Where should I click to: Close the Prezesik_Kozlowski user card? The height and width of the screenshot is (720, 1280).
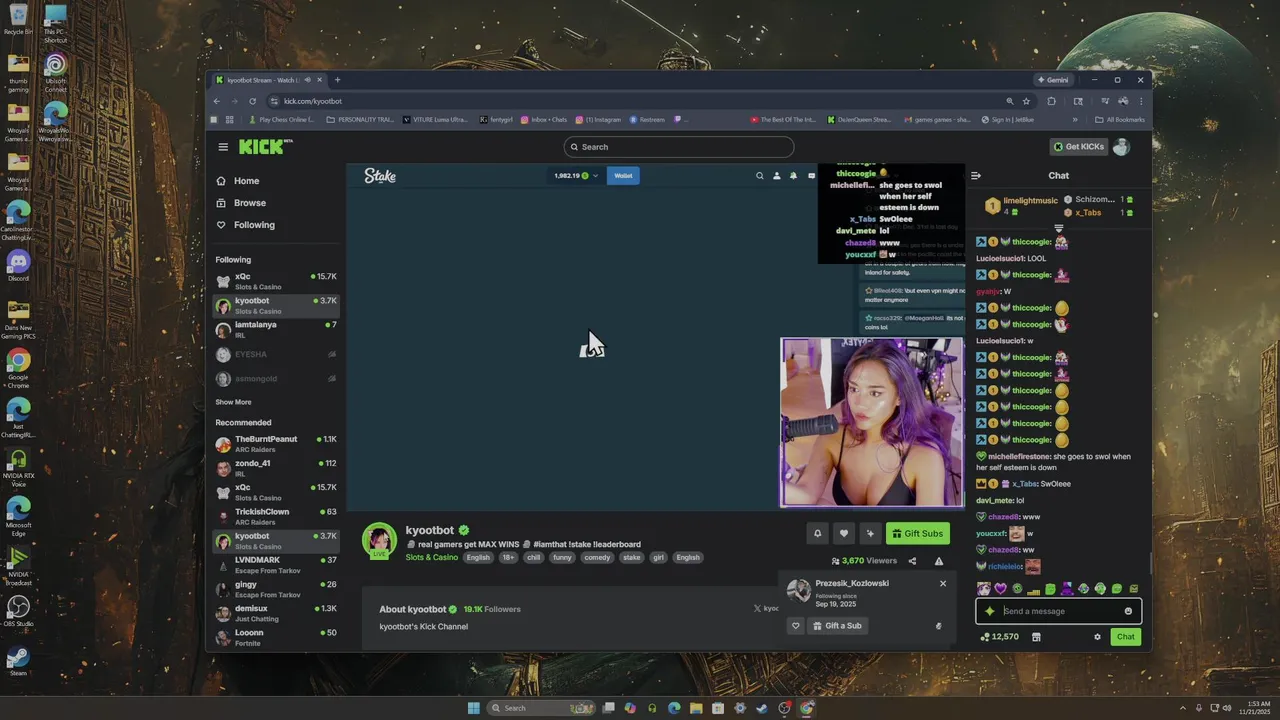[x=942, y=583]
